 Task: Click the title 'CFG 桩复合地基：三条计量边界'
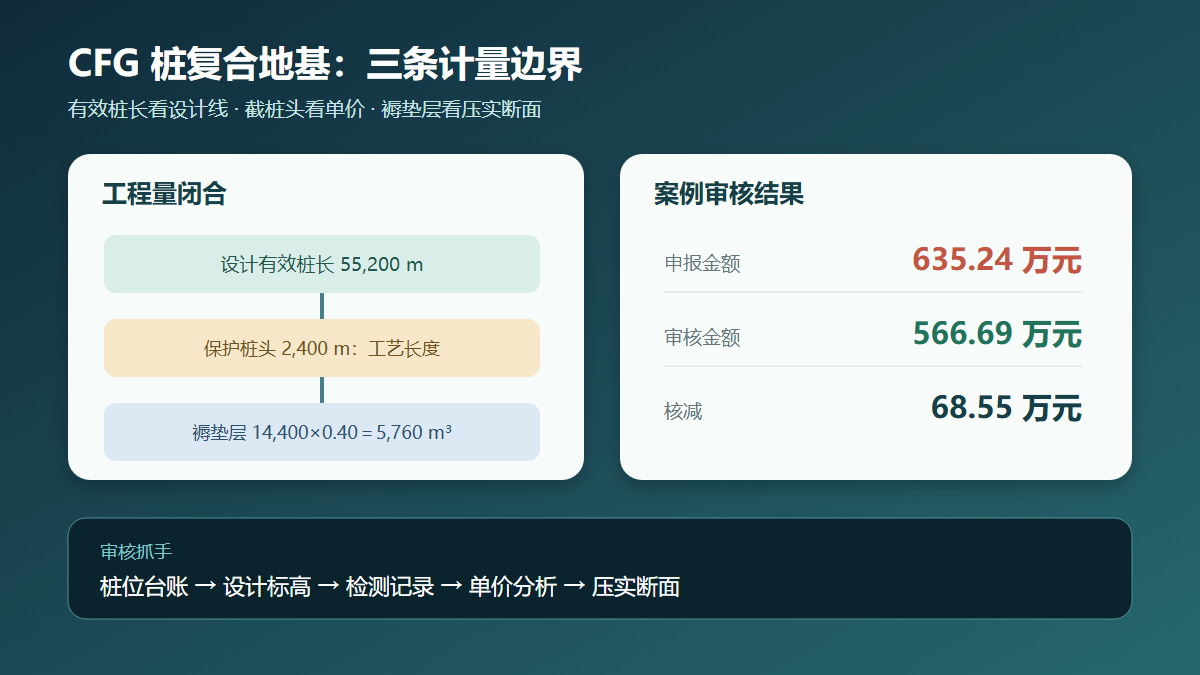pyautogui.click(x=325, y=65)
